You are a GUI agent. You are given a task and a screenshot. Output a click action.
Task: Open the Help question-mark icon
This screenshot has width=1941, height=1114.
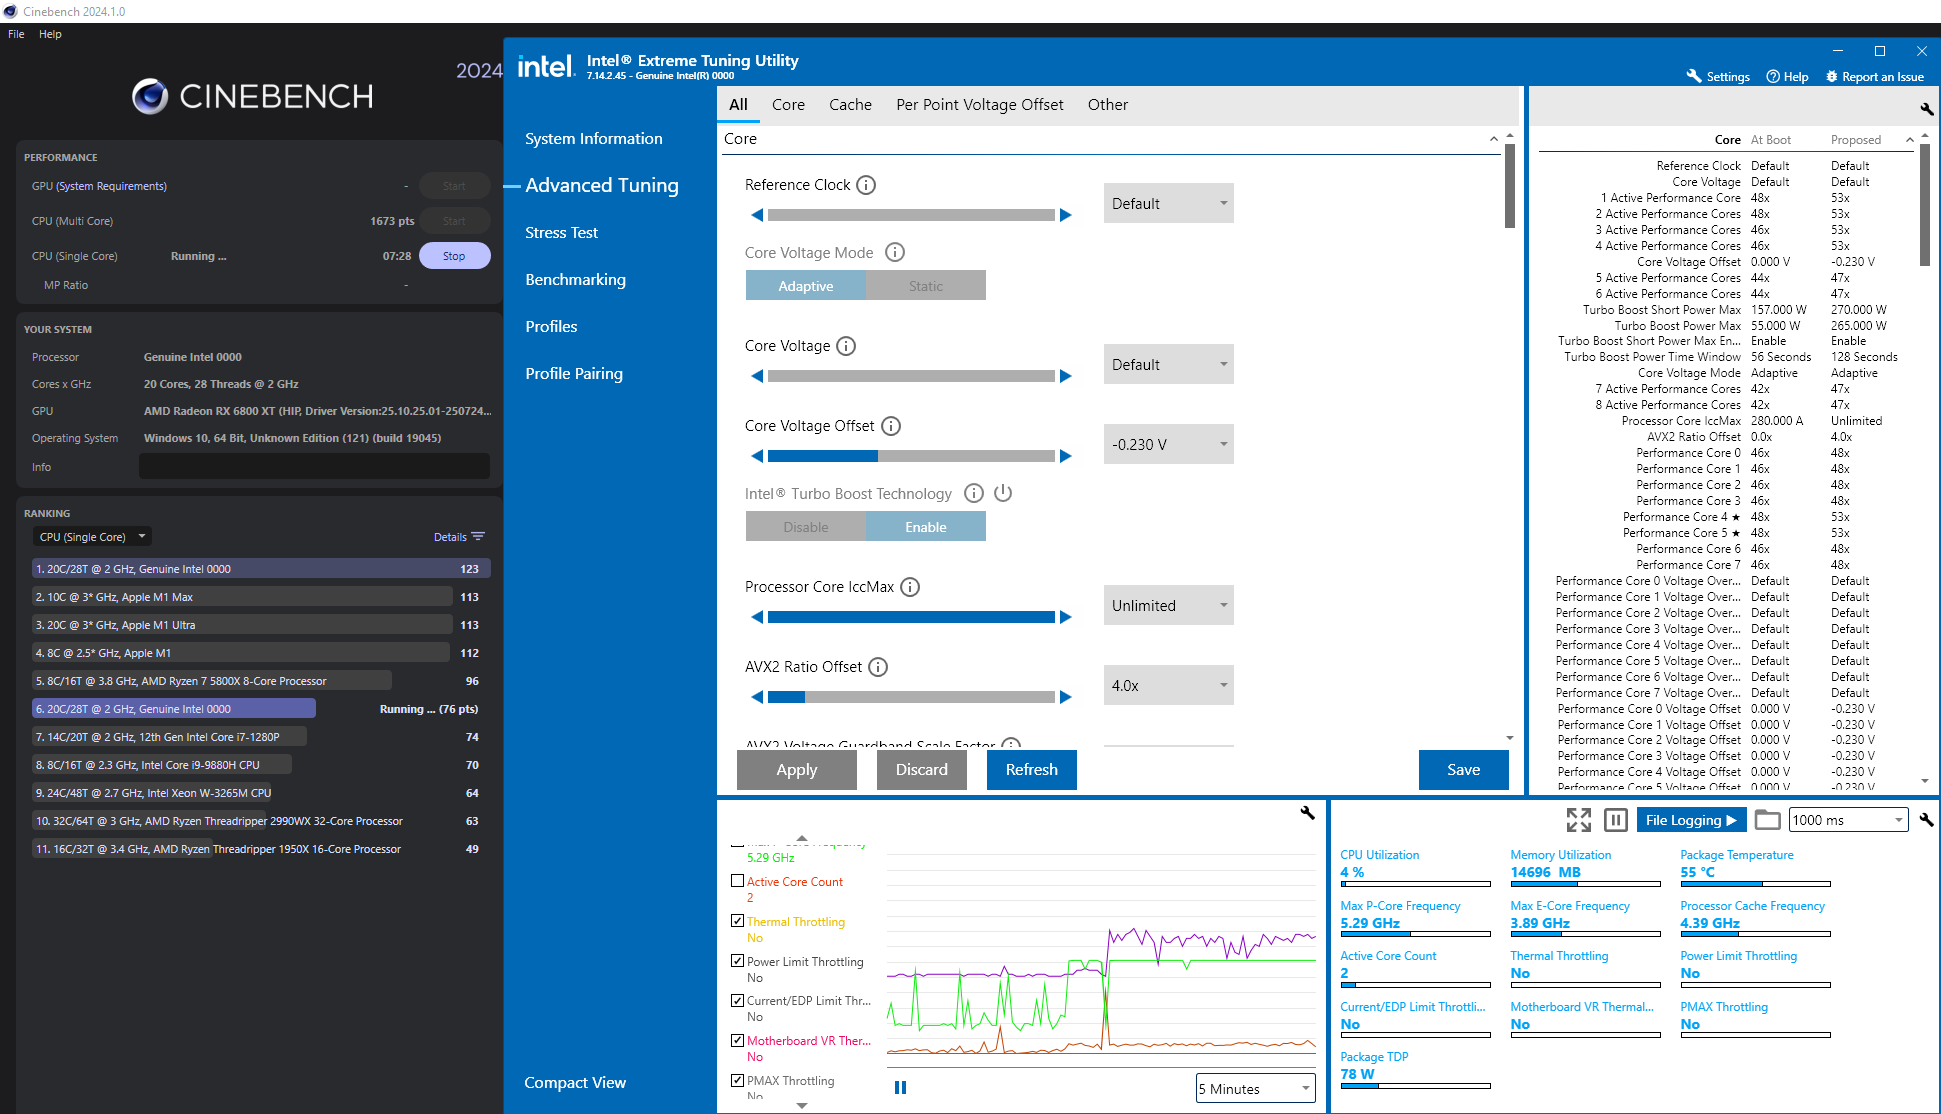[x=1773, y=76]
